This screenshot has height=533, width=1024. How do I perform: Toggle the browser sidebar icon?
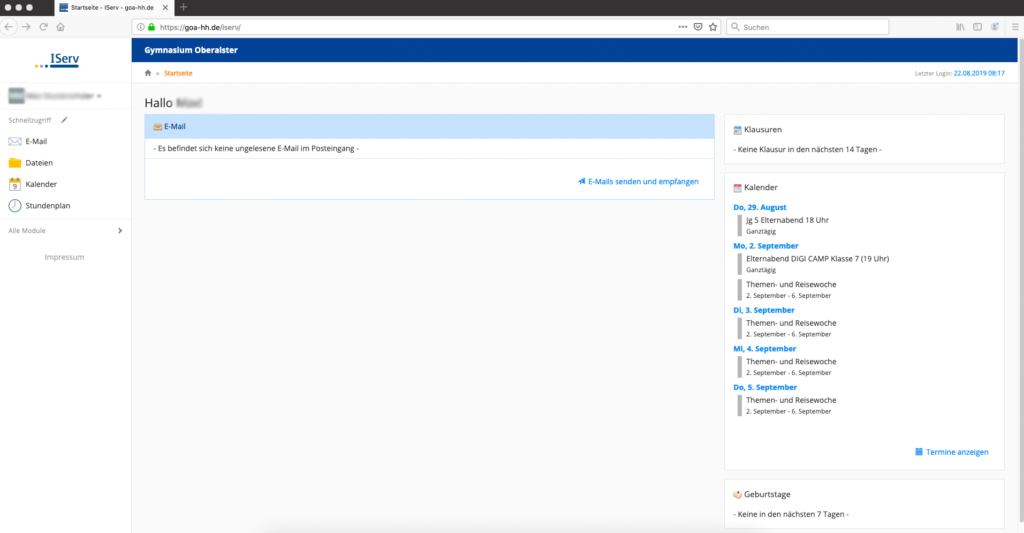click(977, 27)
